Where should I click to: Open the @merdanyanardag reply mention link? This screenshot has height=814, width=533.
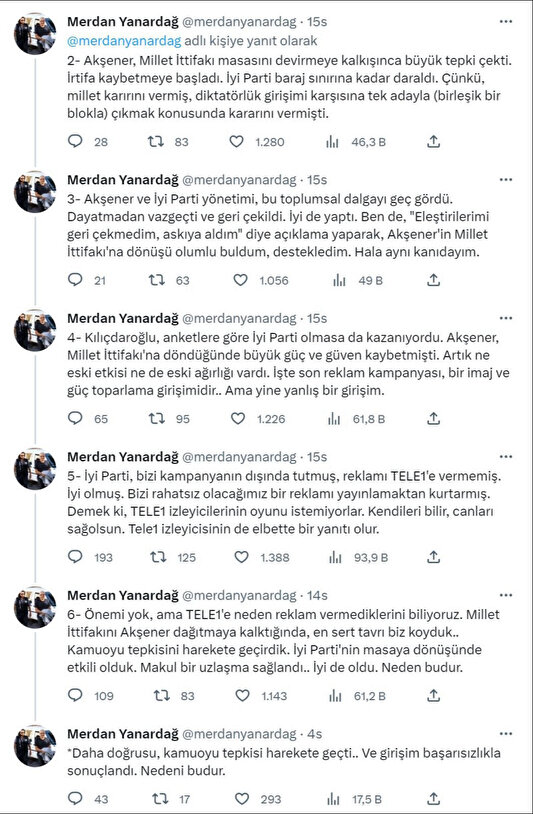124,40
